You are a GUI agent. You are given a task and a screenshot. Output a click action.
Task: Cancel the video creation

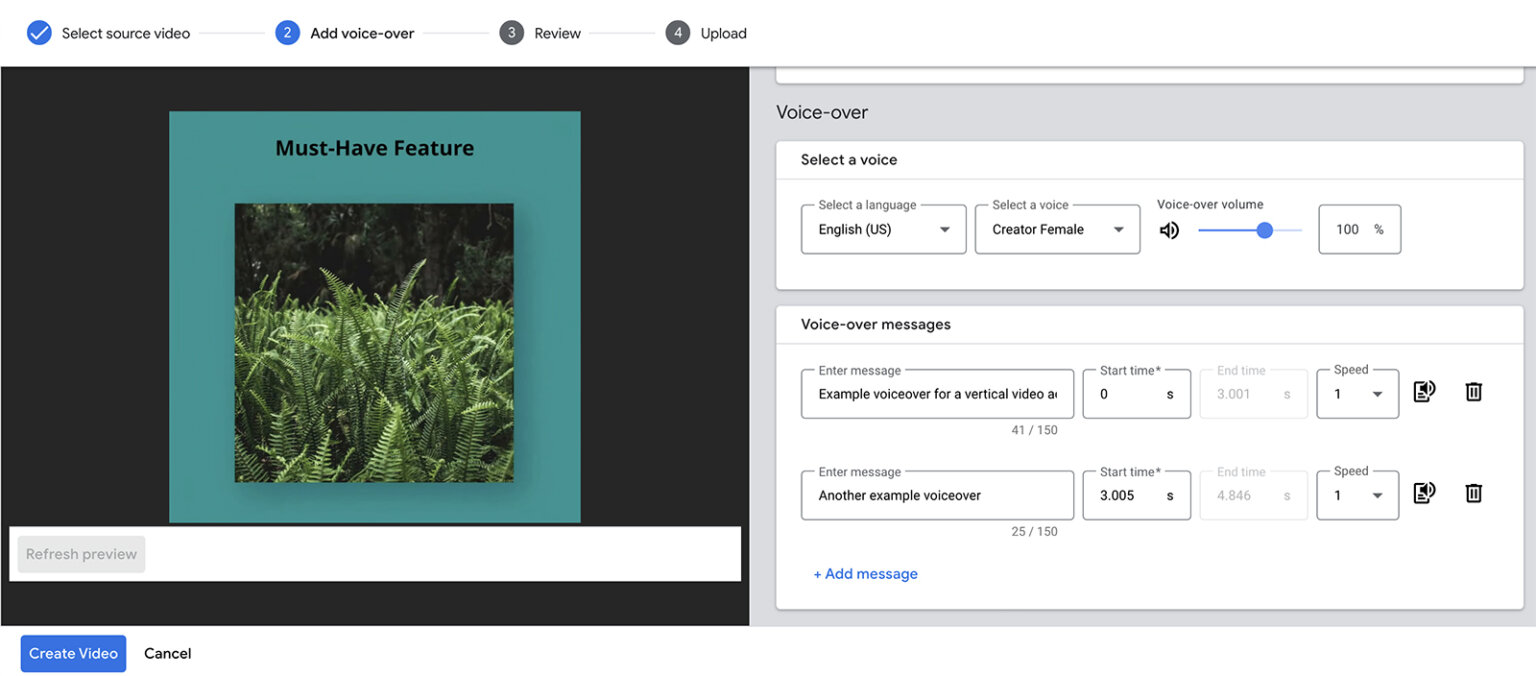167,653
